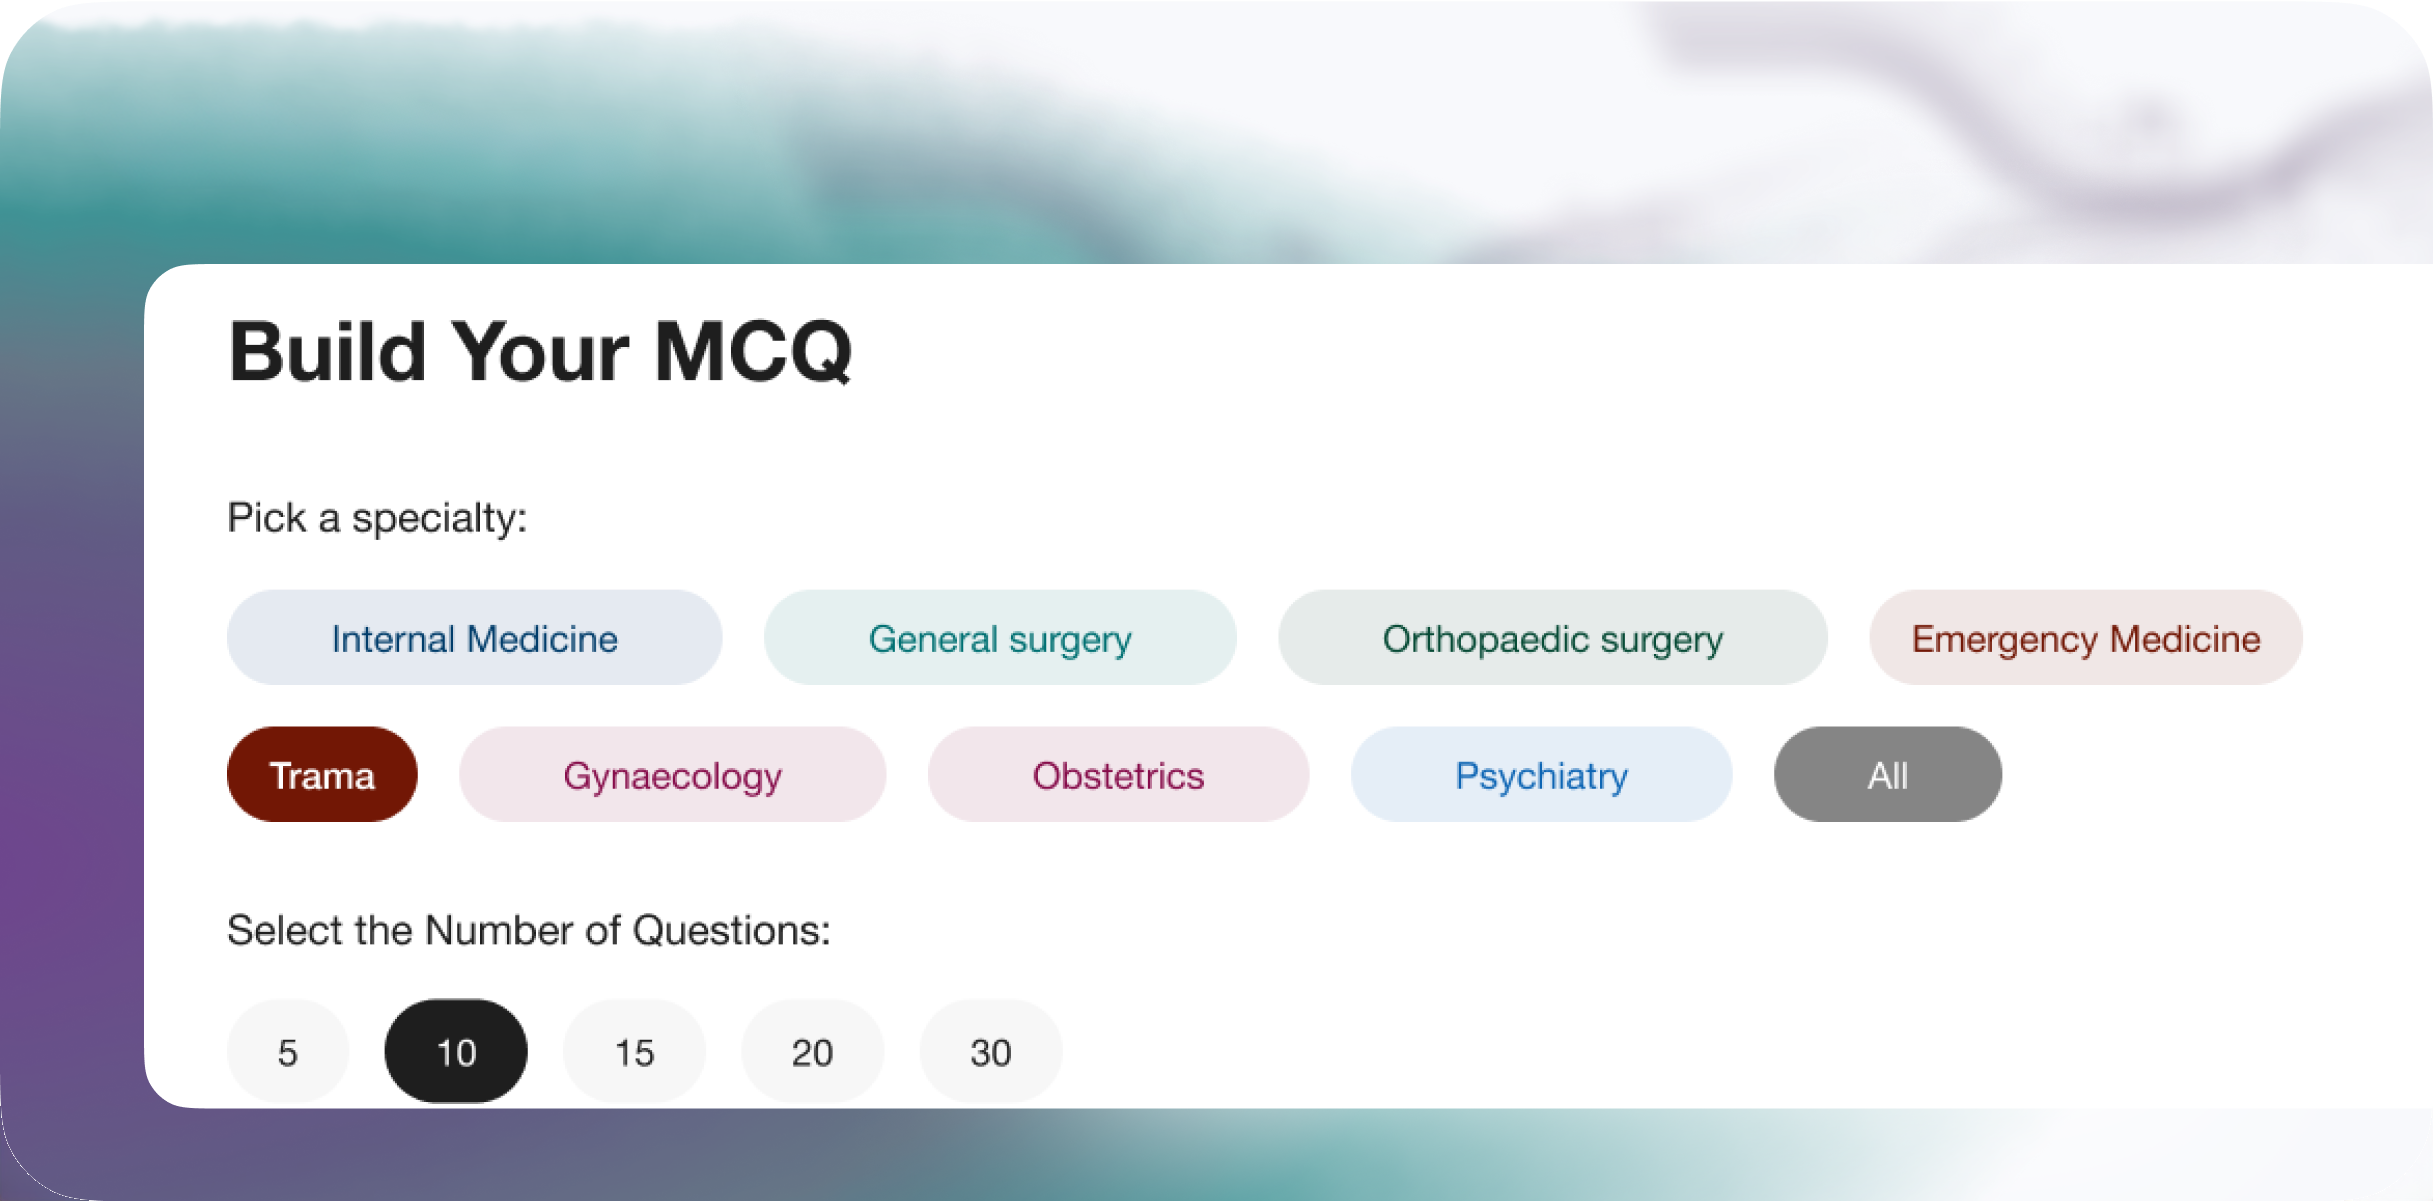Pick 20 questions for the quiz
Image resolution: width=2433 pixels, height=1201 pixels.
[x=812, y=1052]
